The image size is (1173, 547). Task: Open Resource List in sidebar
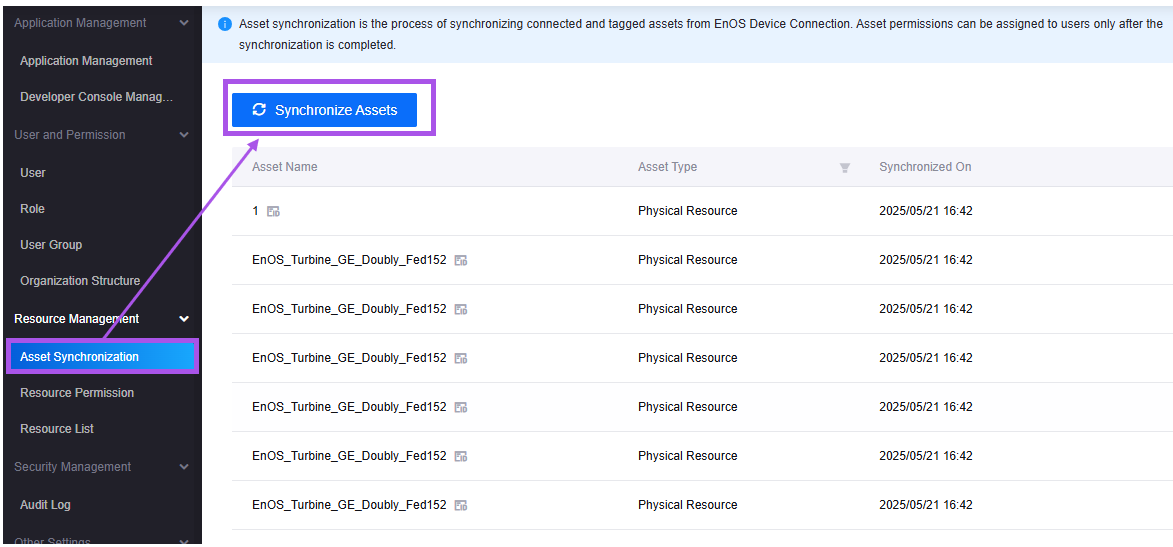[x=57, y=429]
